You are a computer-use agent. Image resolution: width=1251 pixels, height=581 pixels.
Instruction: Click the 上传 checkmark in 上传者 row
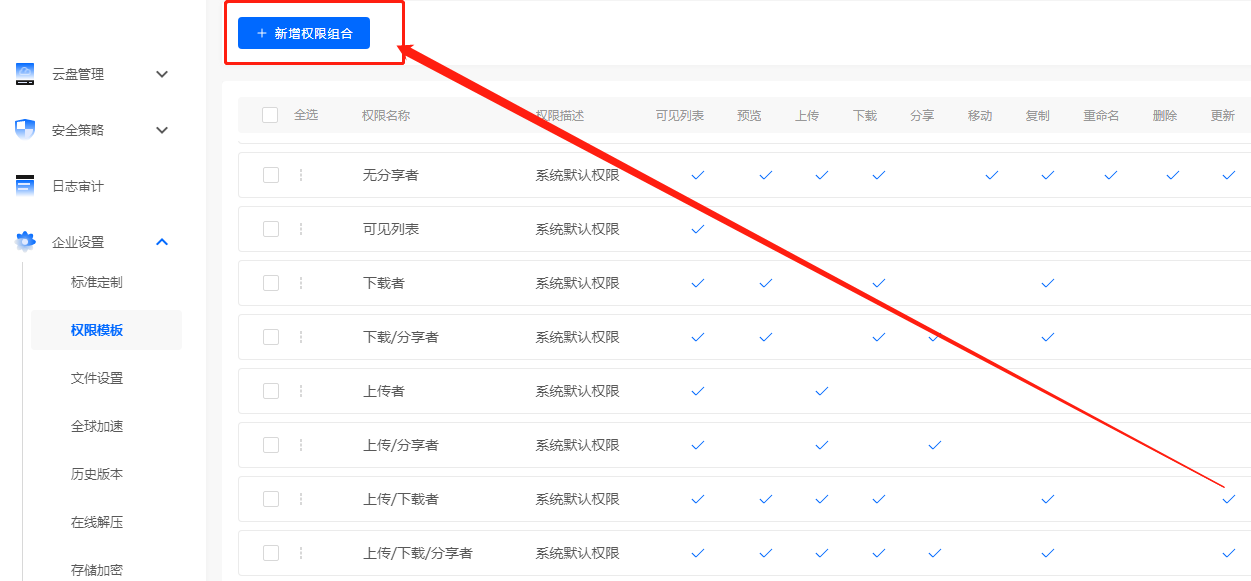tap(822, 391)
